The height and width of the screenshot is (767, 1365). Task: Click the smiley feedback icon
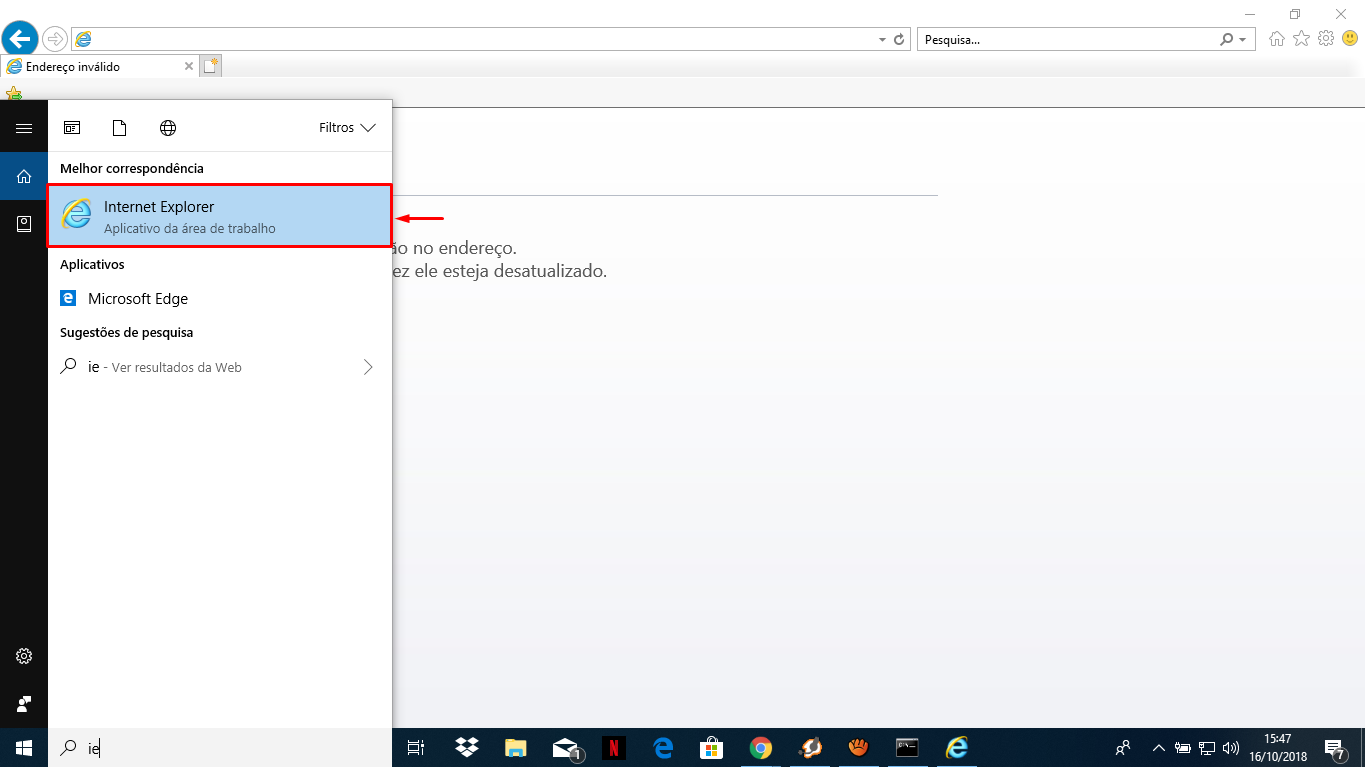point(1349,39)
